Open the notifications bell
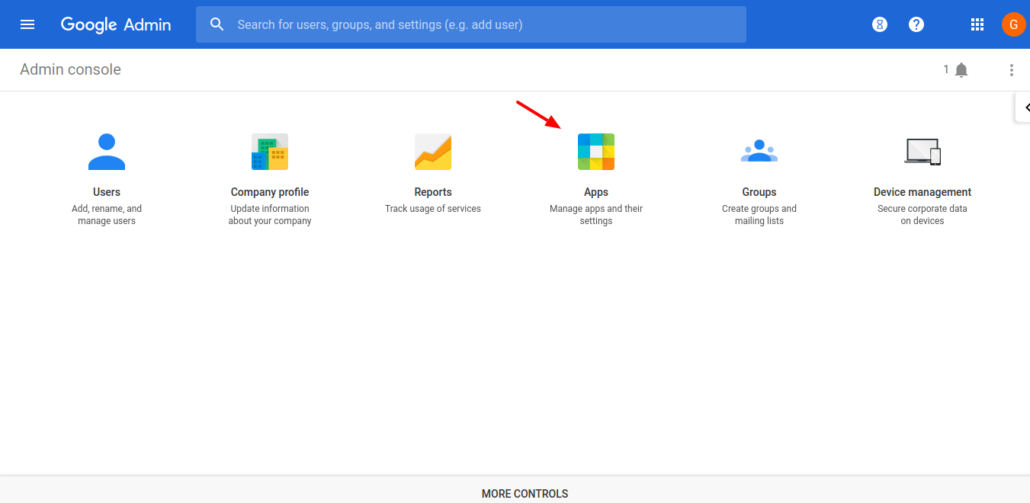The width and height of the screenshot is (1030, 503). click(962, 70)
